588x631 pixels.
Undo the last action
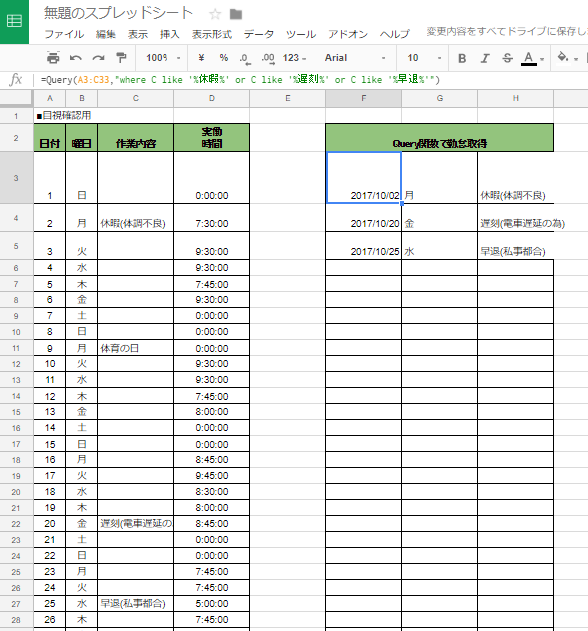tap(76, 58)
